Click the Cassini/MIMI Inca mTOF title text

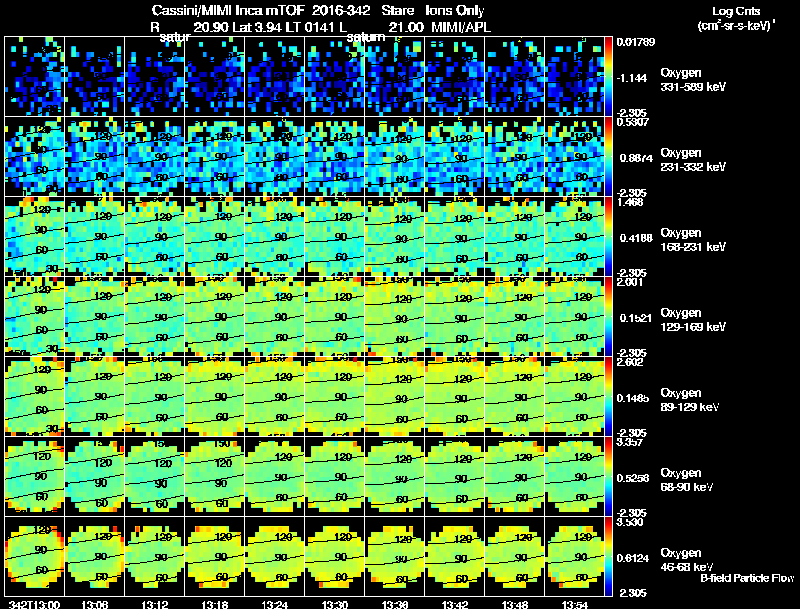[x=228, y=10]
